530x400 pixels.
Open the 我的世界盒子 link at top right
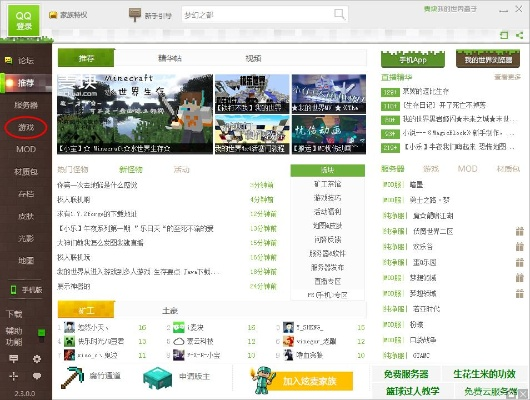[450, 9]
